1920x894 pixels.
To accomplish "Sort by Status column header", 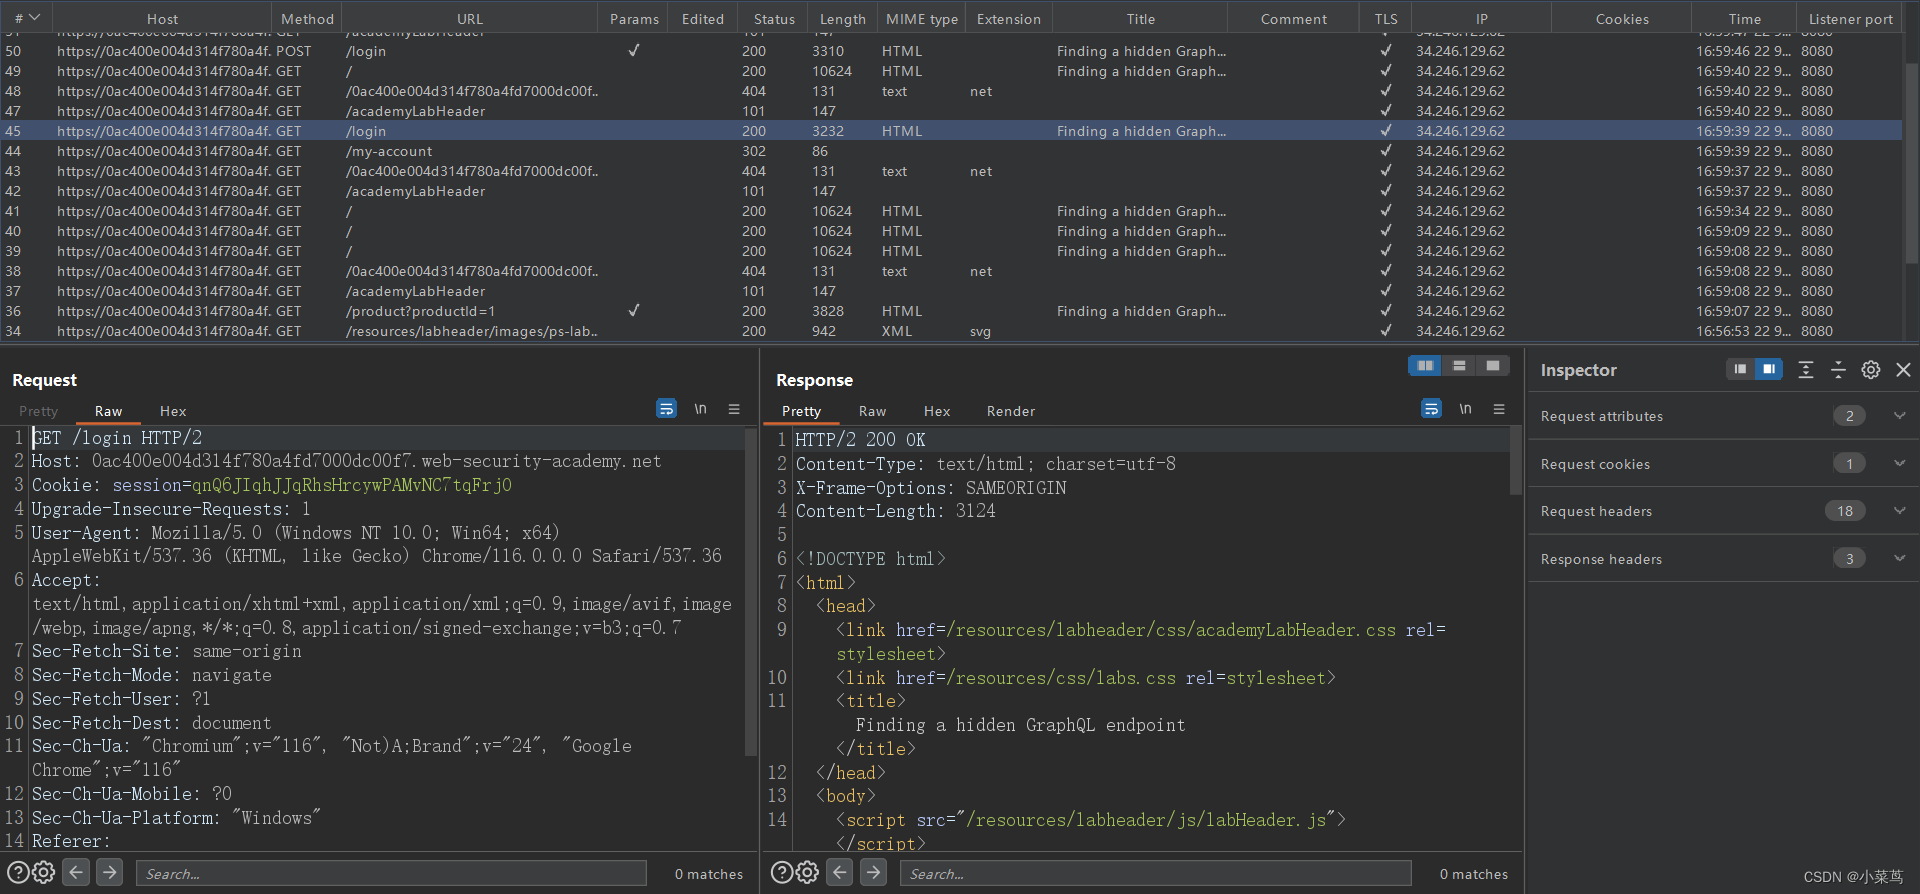I will click(774, 18).
